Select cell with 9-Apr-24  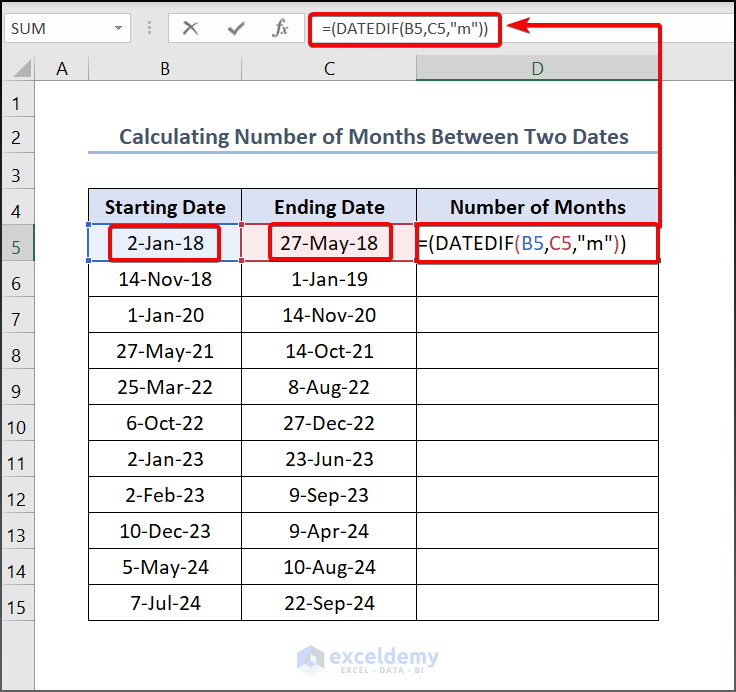pyautogui.click(x=329, y=531)
